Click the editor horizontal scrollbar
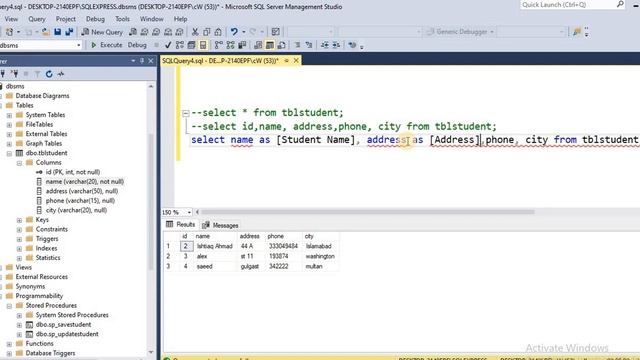Screen dimensions: 640x360 coord(367,212)
